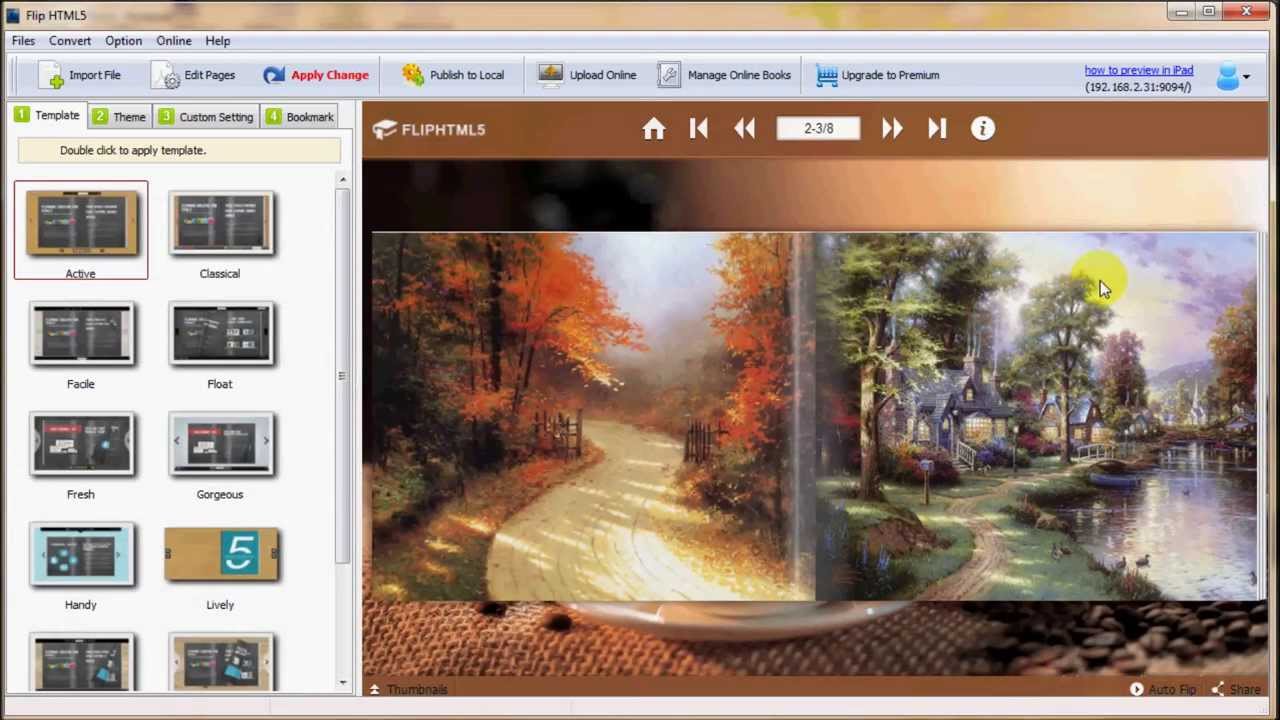Open the Option menu
Viewport: 1280px width, 720px height.
123,41
